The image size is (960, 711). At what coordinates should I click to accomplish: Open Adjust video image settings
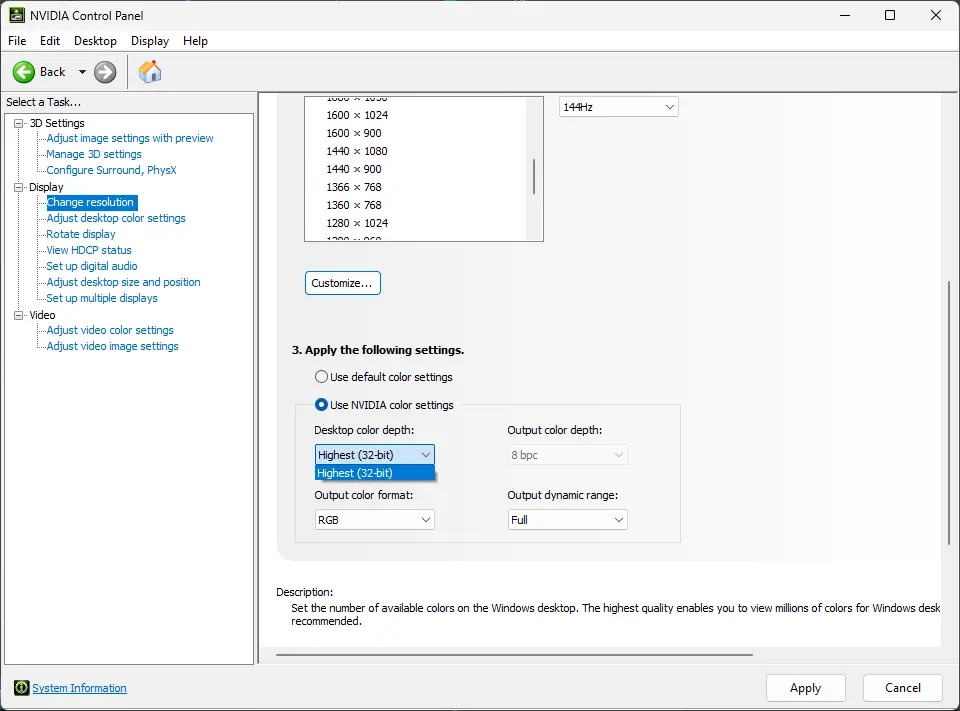tap(113, 346)
